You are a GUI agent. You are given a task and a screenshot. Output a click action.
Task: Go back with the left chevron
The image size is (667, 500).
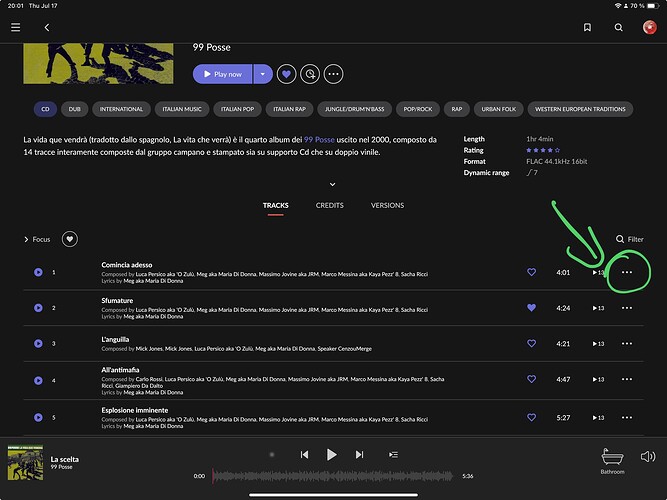47,27
